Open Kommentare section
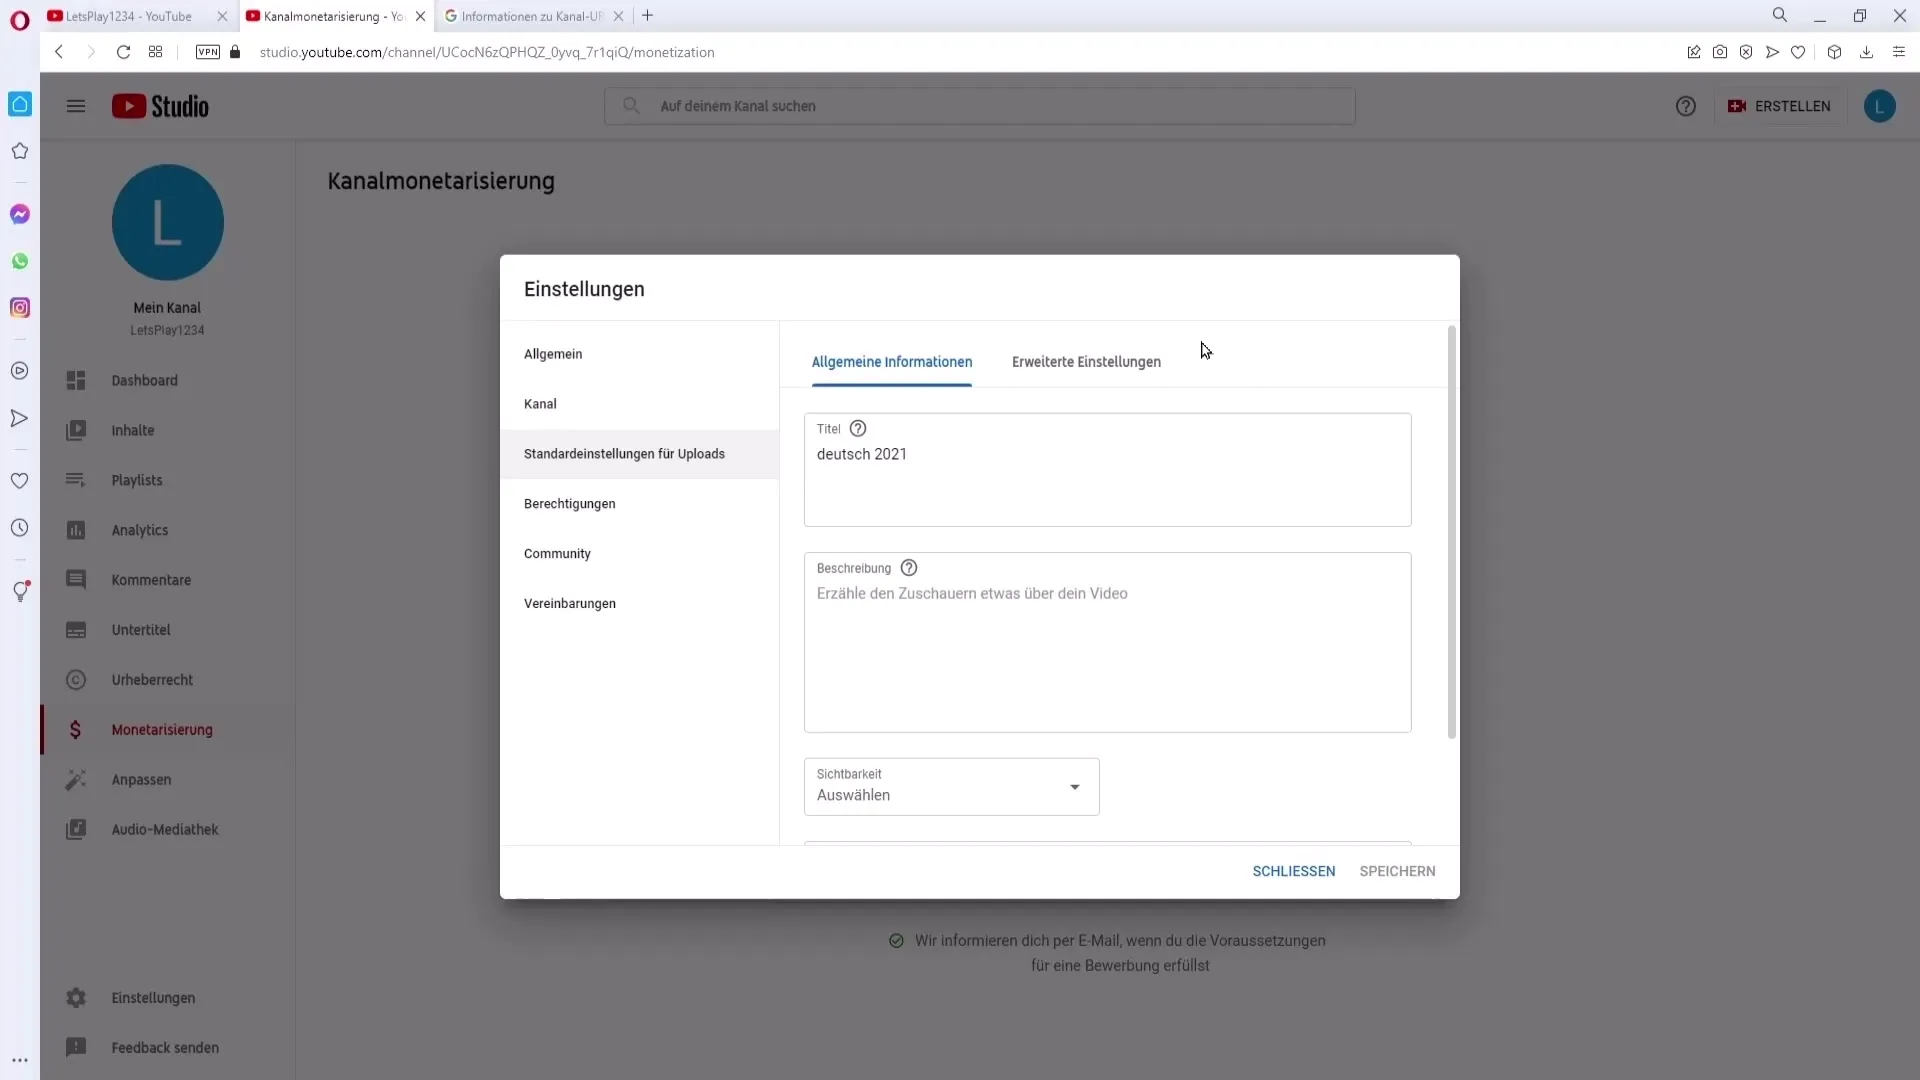 click(150, 579)
